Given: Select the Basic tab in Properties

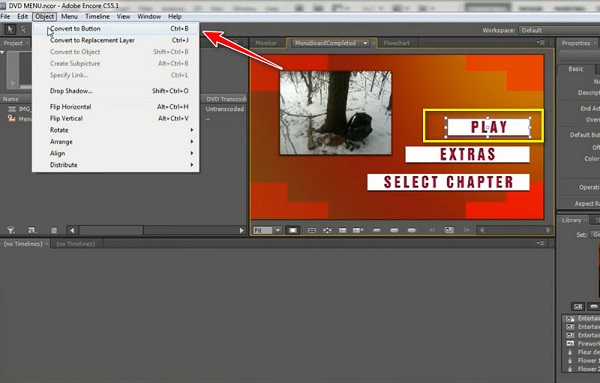Looking at the screenshot, I should pyautogui.click(x=576, y=69).
